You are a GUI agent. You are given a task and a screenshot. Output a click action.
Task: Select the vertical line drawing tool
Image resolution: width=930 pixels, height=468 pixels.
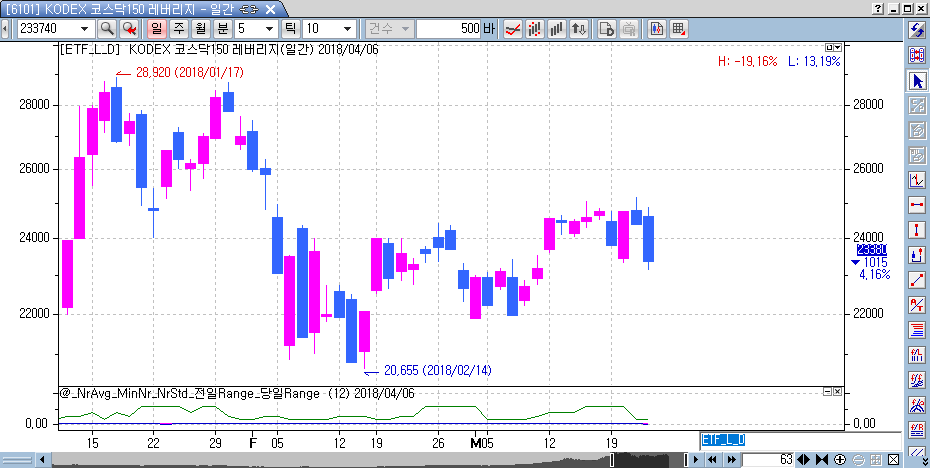tap(916, 230)
